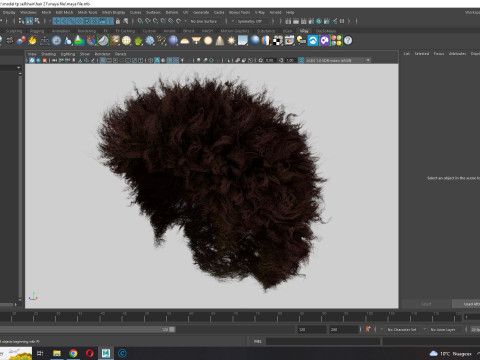Open Attribute Editor Selected menu
Viewport: 480px width, 360px height.
coord(422,54)
